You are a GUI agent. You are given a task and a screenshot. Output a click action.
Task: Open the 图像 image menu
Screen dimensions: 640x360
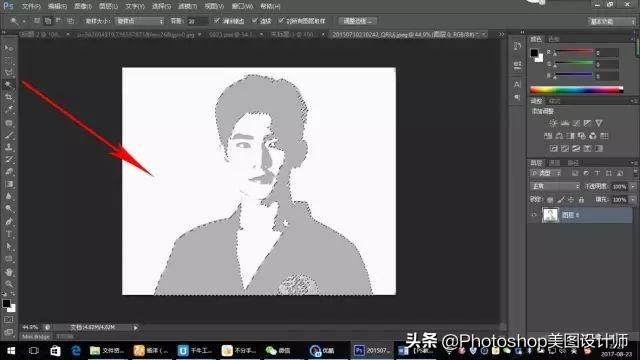[82, 6]
